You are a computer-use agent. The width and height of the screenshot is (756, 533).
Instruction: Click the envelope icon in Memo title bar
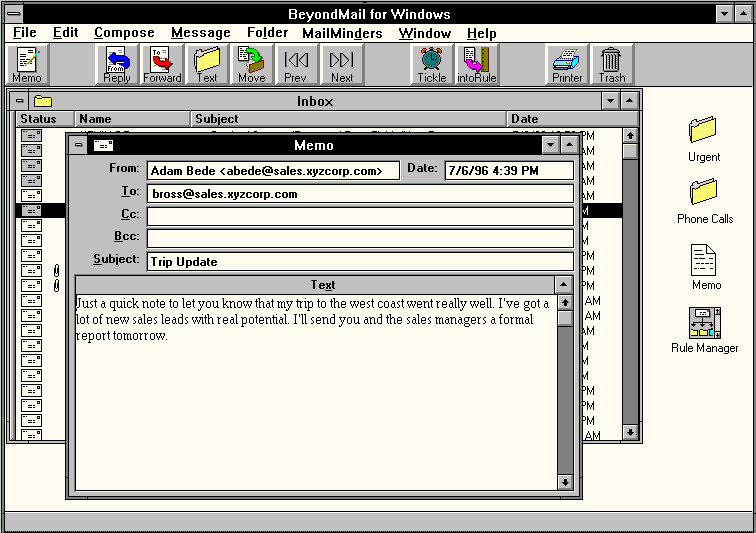(x=103, y=145)
